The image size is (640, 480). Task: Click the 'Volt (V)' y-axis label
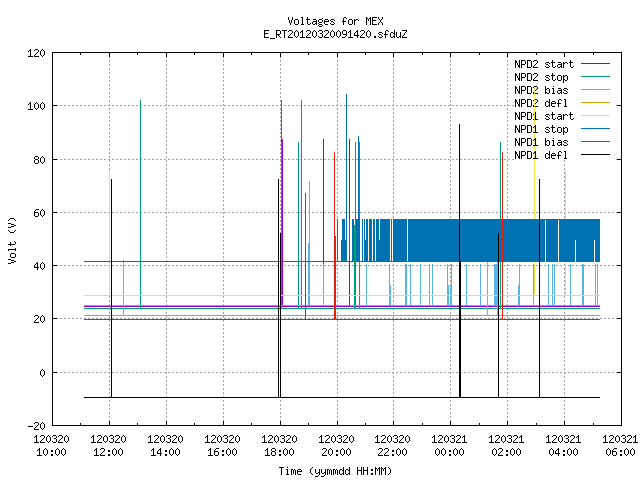(12, 240)
